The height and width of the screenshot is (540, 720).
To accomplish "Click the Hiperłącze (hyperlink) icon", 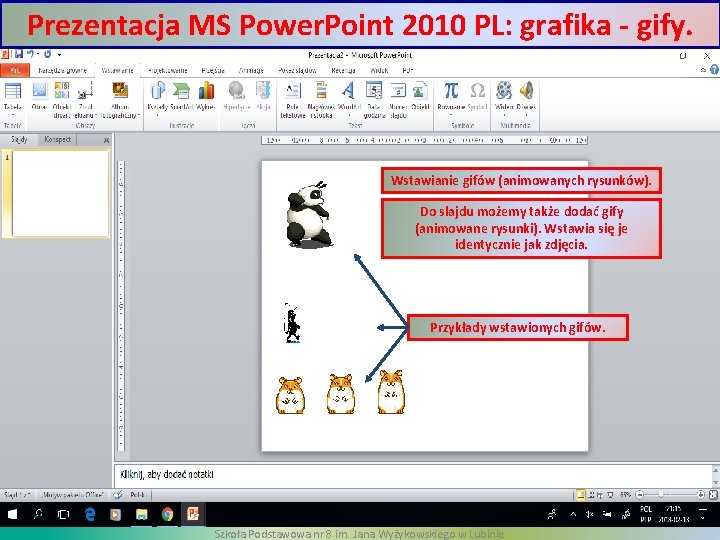I will click(236, 90).
